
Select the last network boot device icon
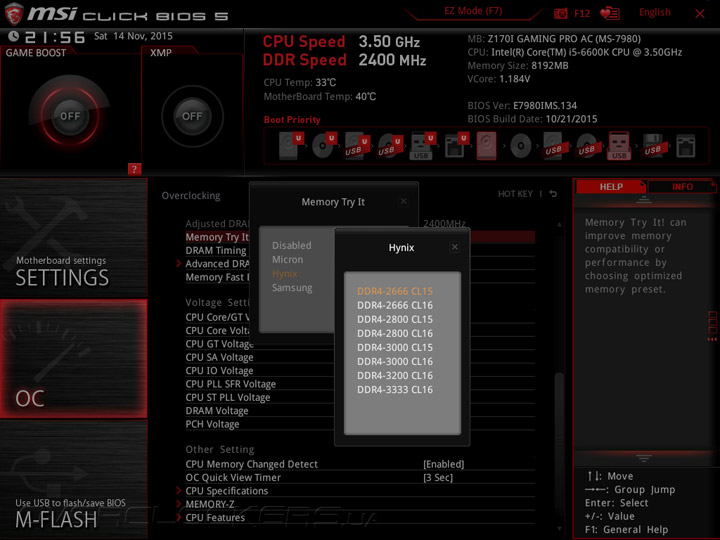686,146
